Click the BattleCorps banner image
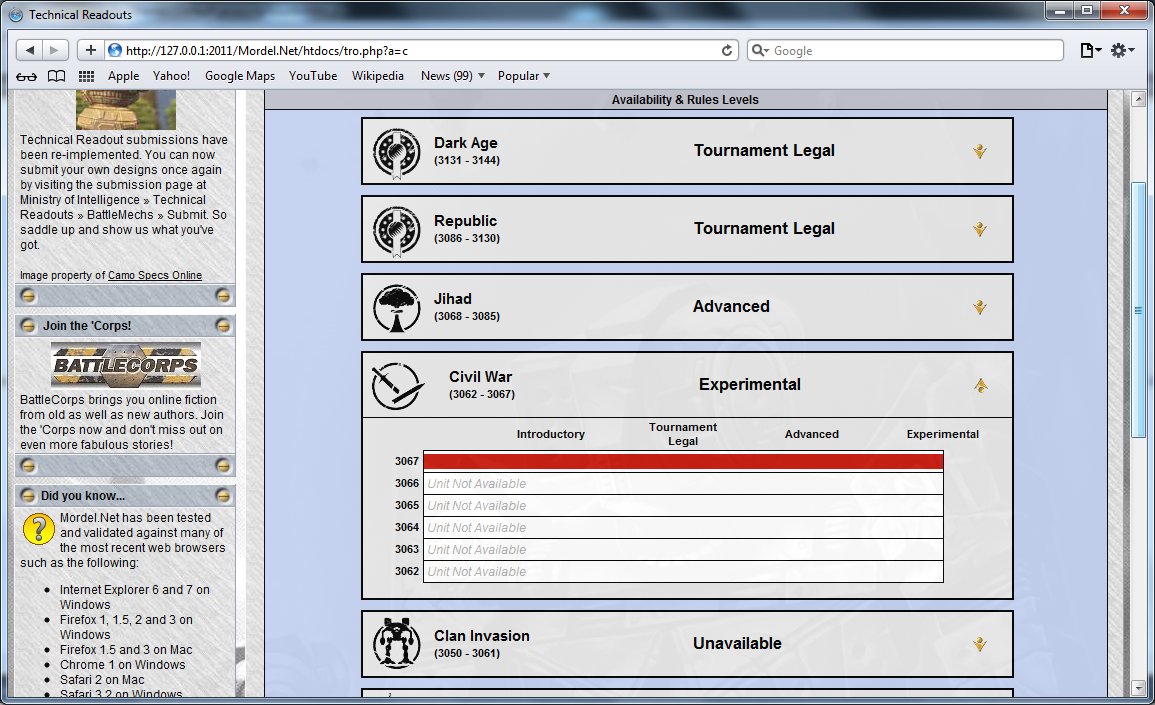1155x705 pixels. point(126,365)
